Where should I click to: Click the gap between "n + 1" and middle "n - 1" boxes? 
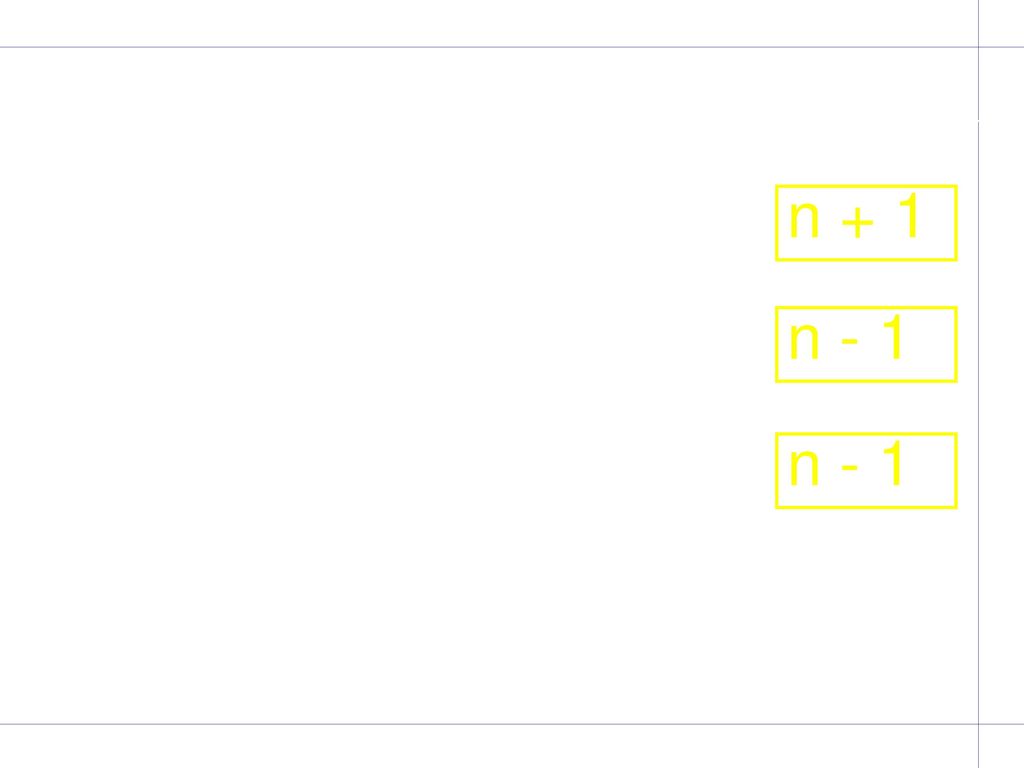pos(866,283)
